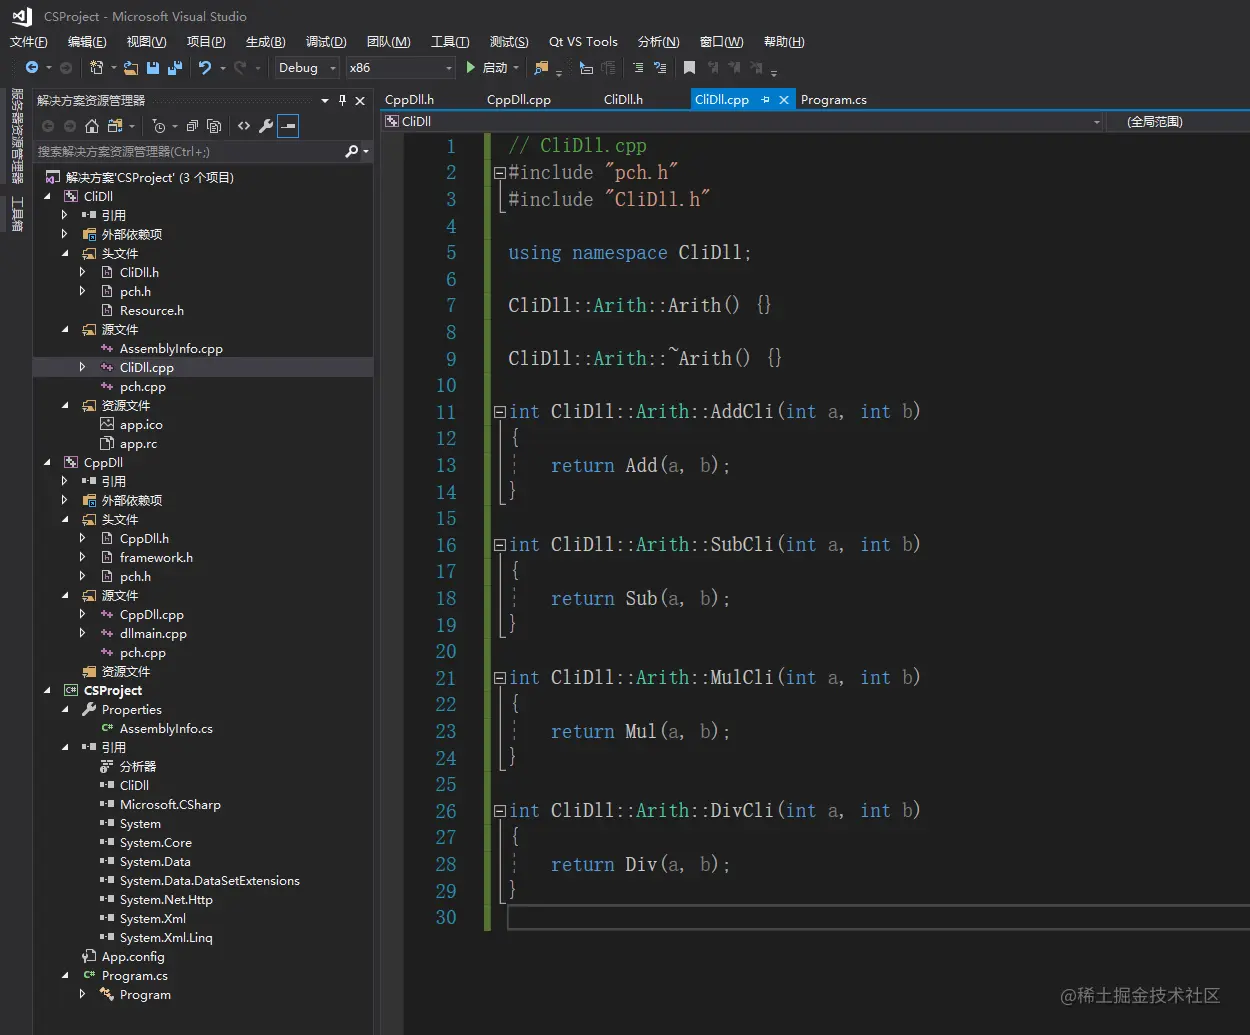Image resolution: width=1250 pixels, height=1035 pixels.
Task: Open the 文件(F) menu
Action: pyautogui.click(x=28, y=42)
